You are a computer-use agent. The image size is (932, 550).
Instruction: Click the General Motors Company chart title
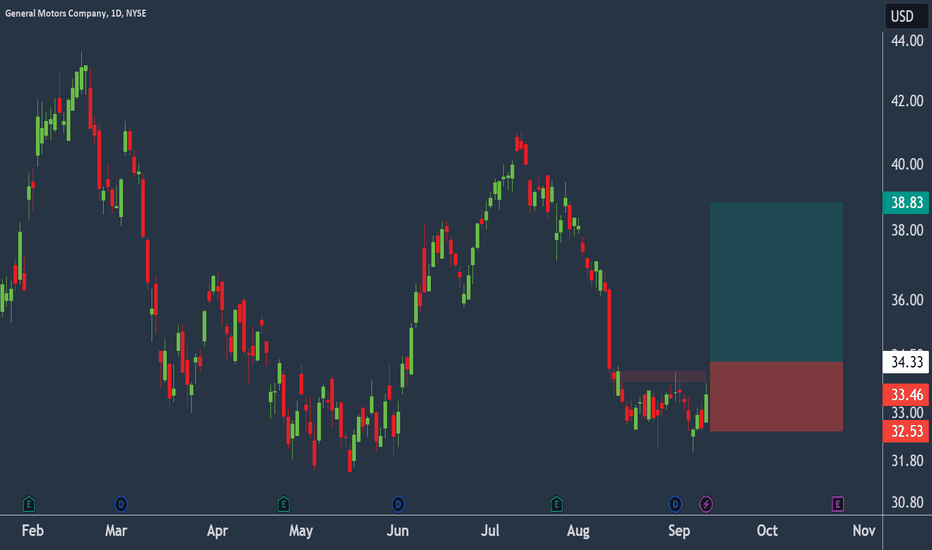75,13
